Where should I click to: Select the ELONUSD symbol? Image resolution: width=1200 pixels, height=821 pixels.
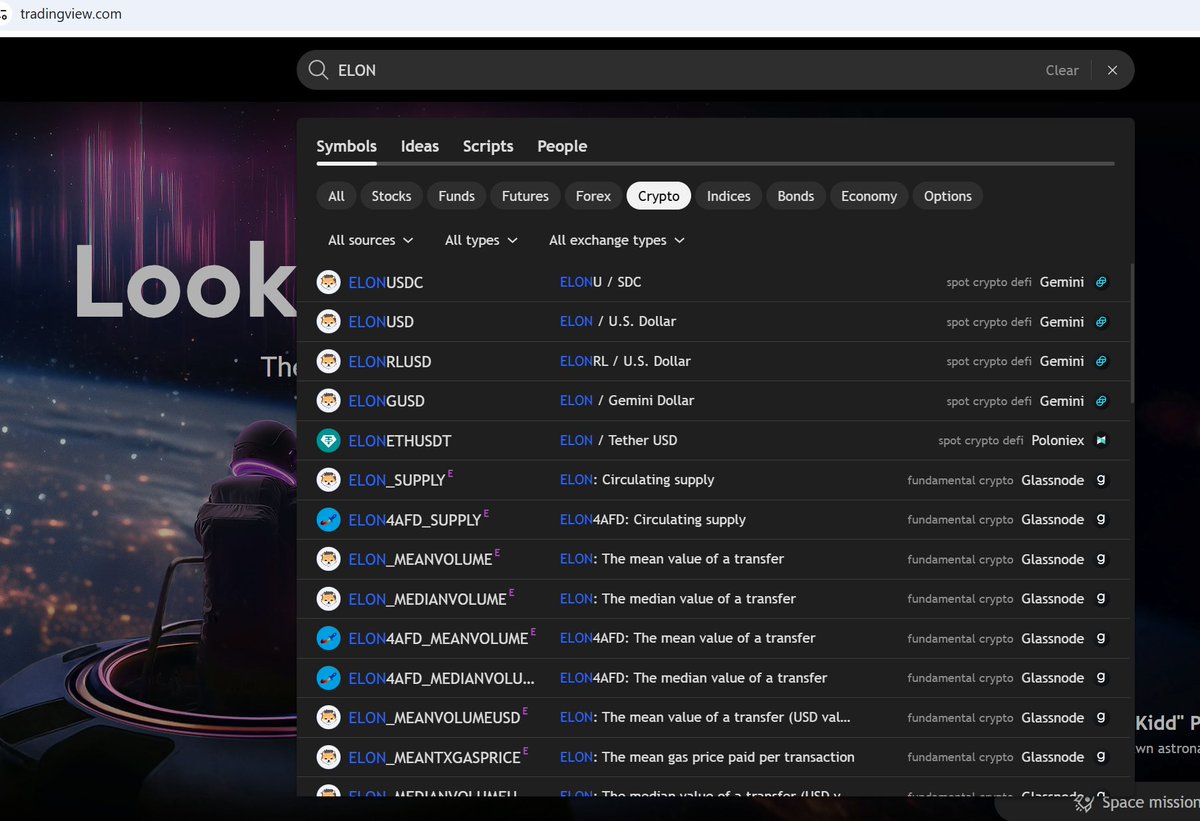pyautogui.click(x=381, y=322)
